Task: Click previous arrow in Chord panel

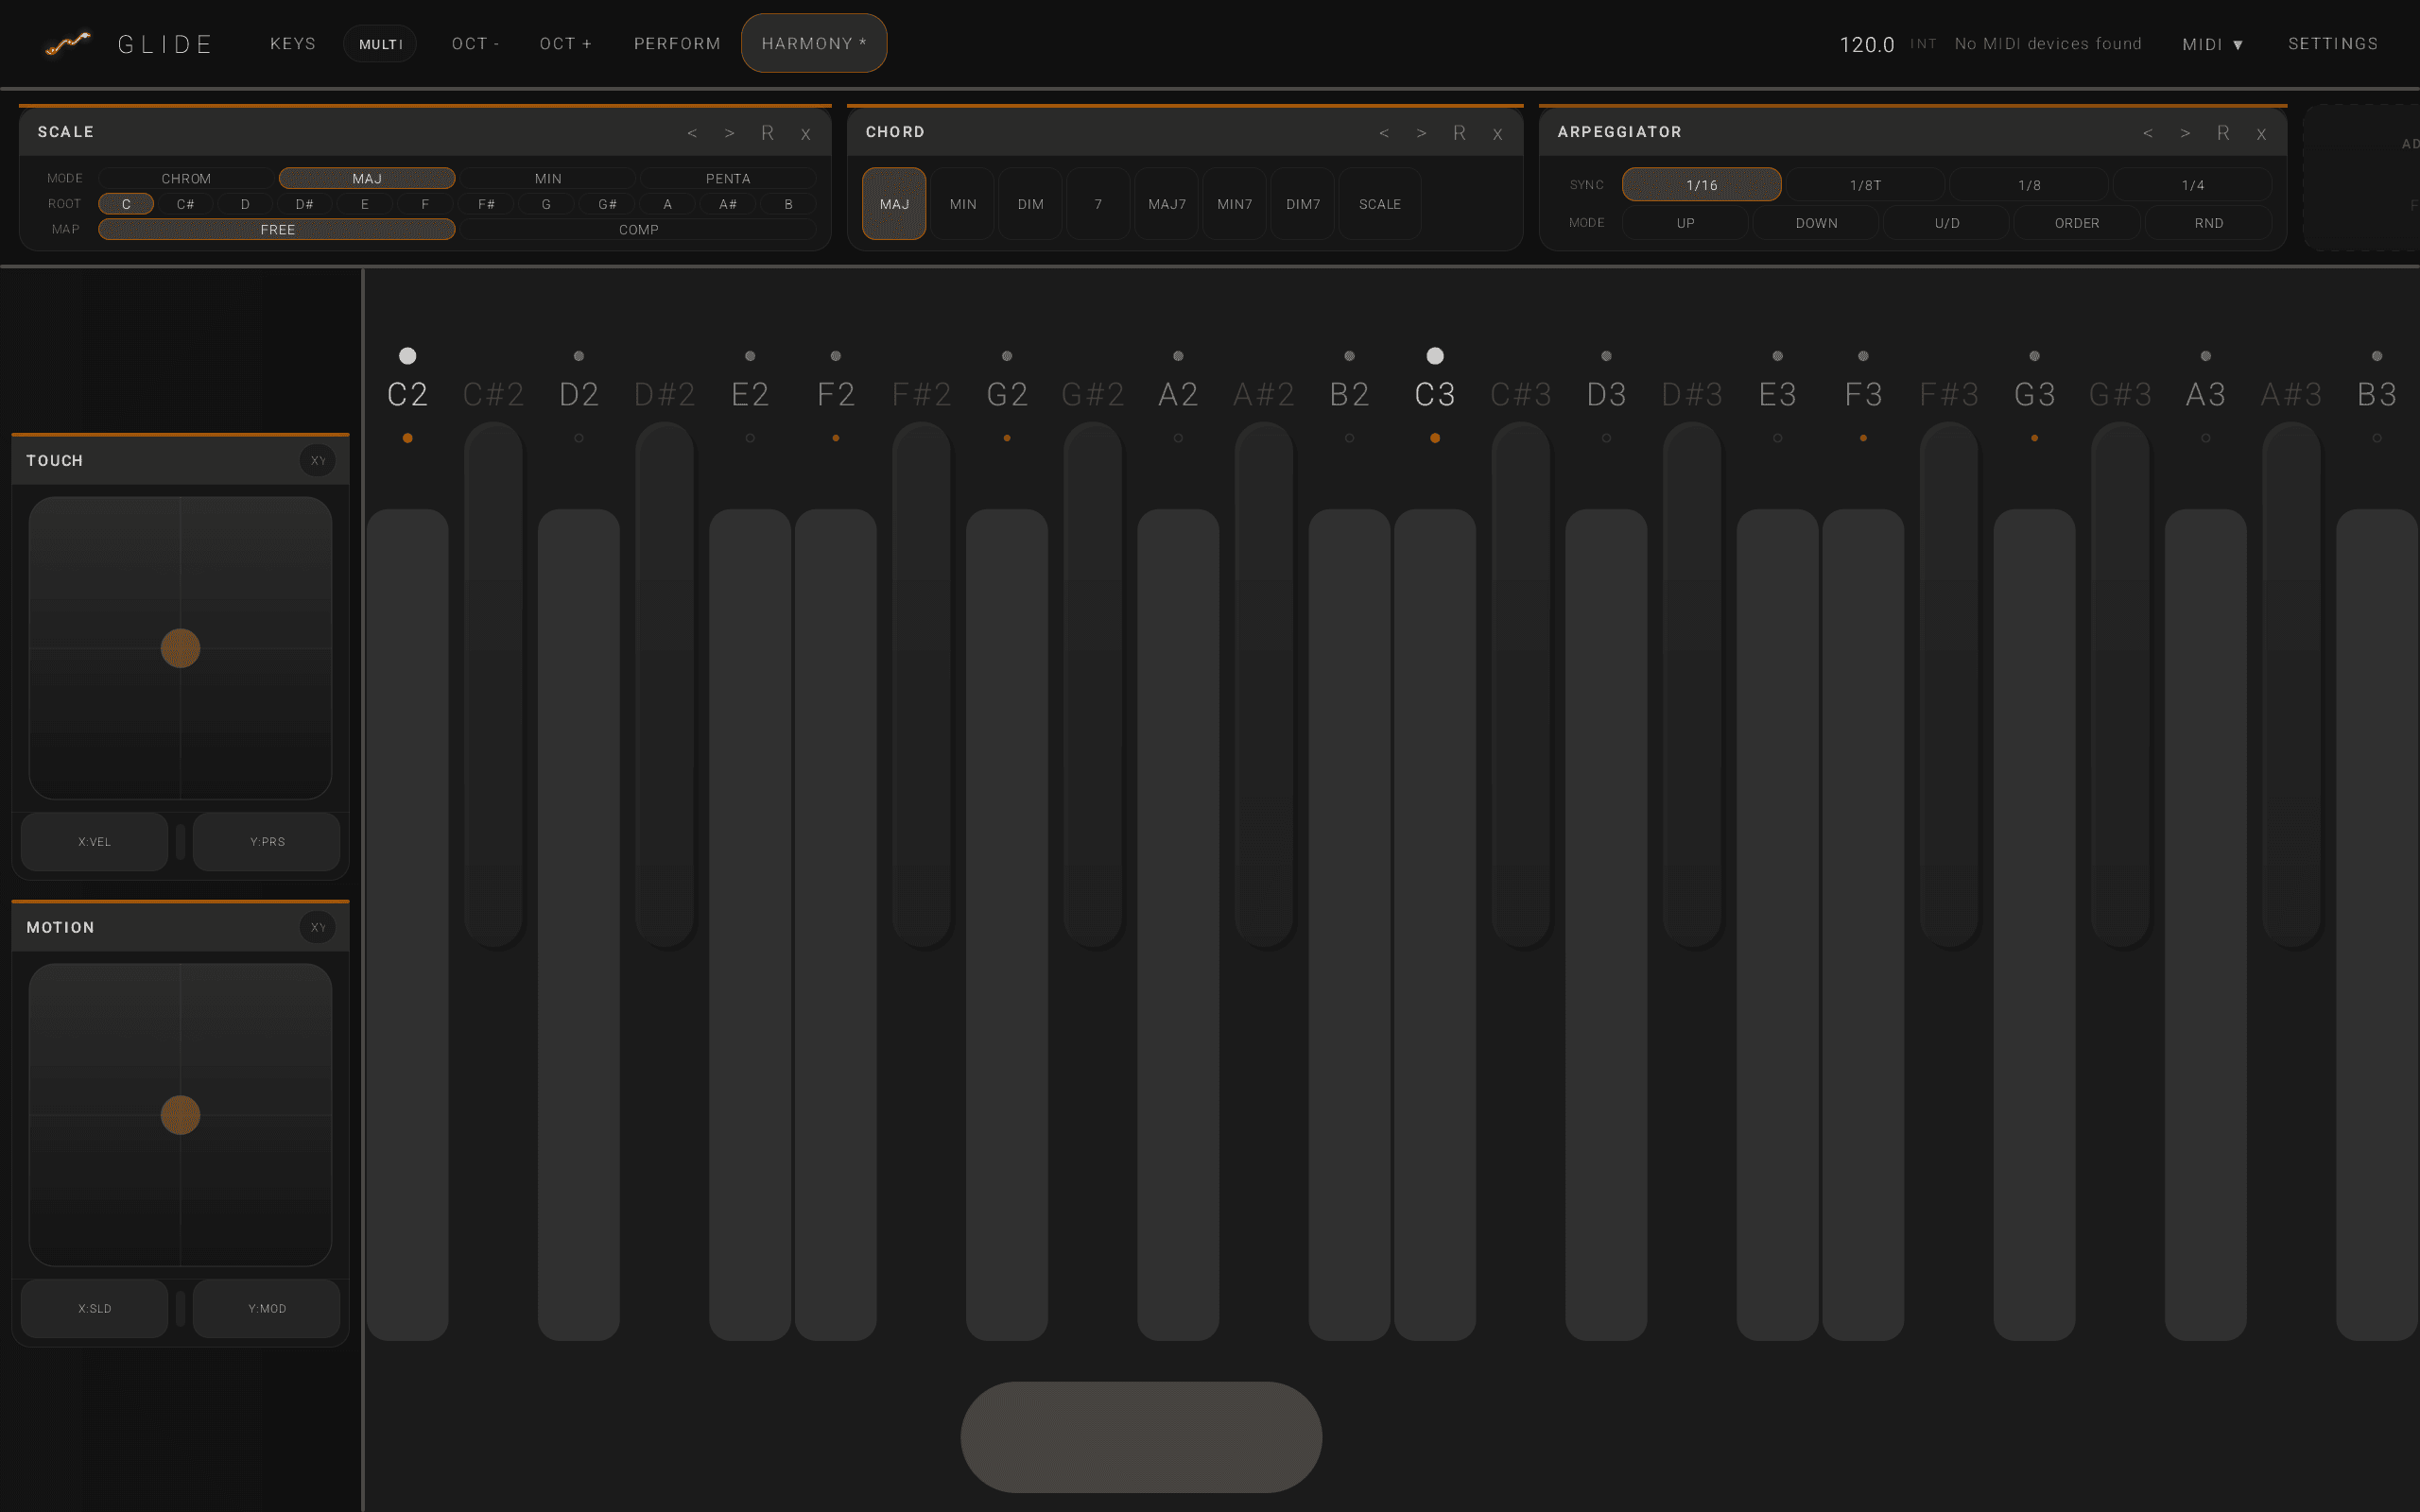Action: click(1384, 133)
